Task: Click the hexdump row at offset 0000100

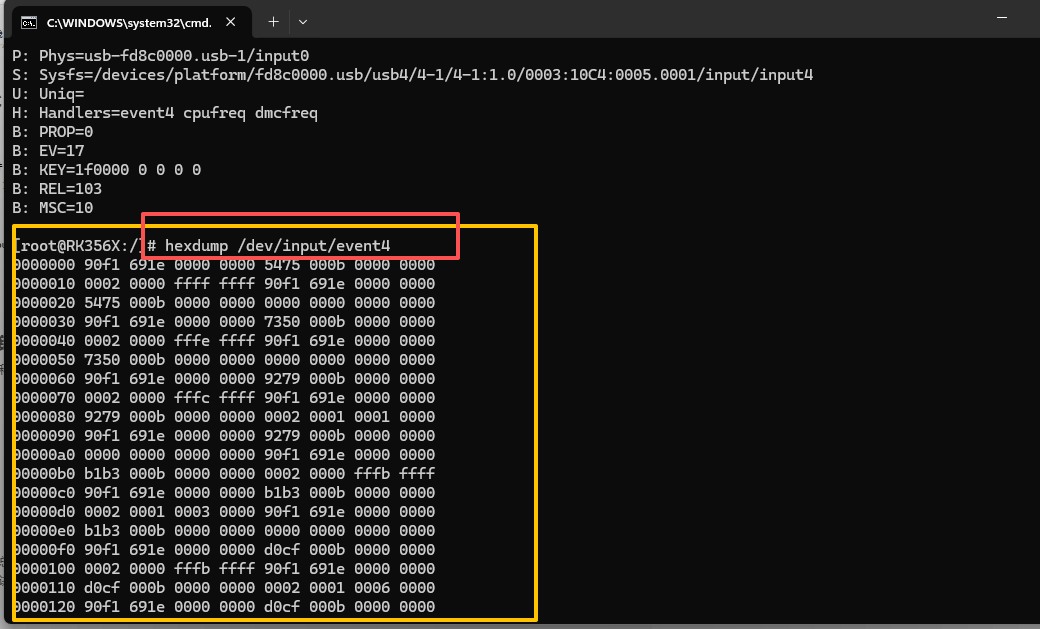Action: point(224,569)
